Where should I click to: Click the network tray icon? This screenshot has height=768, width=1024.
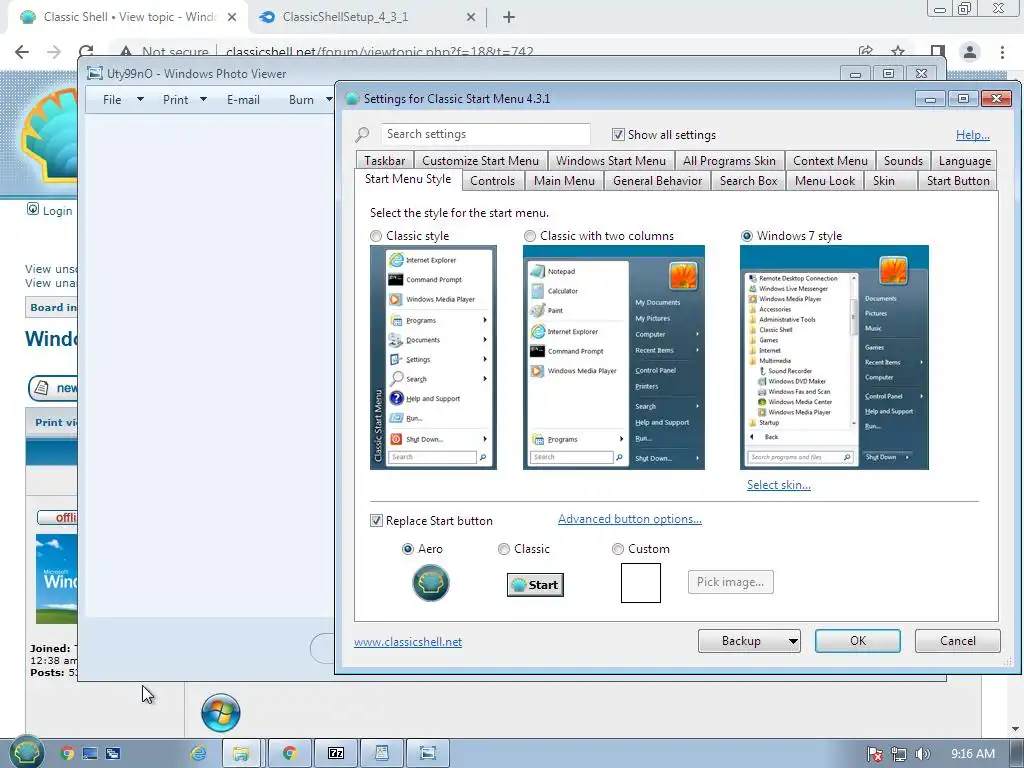[899, 754]
